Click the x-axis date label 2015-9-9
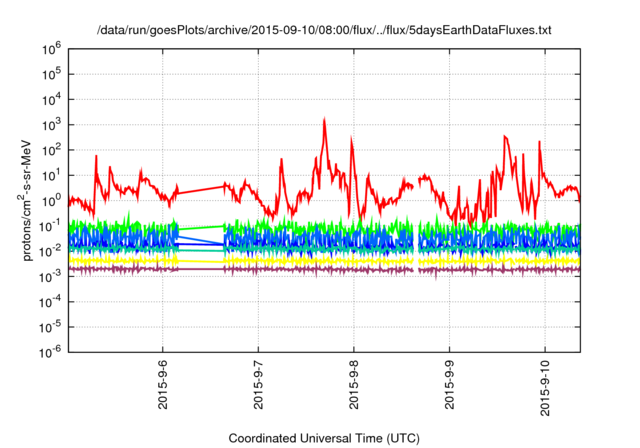 tap(449, 385)
